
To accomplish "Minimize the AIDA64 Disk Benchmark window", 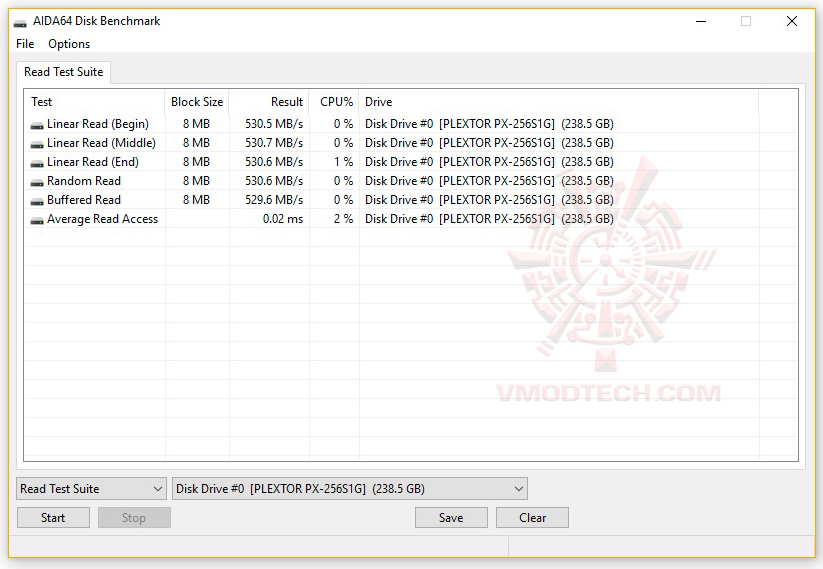I will [x=701, y=22].
